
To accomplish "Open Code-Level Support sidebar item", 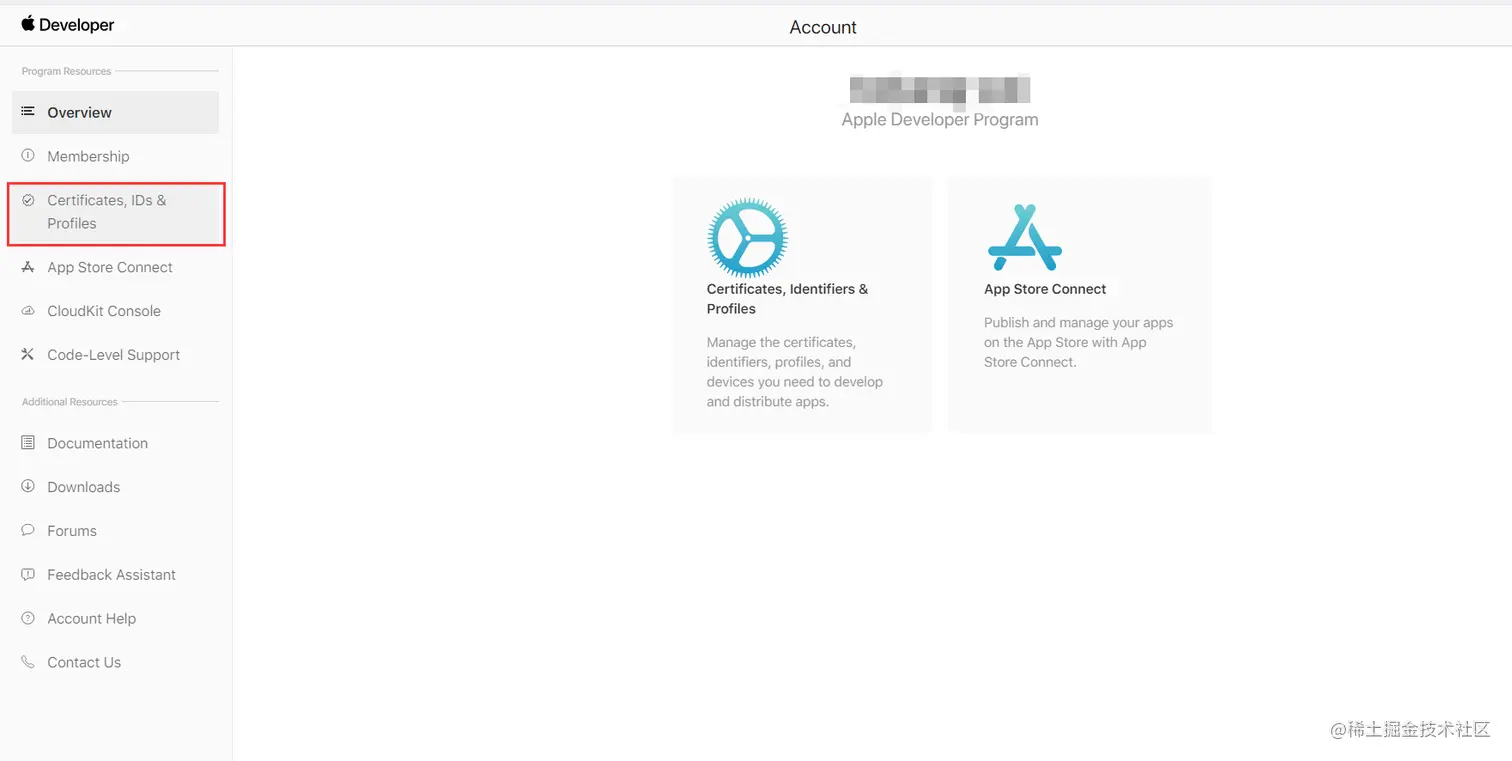I will pyautogui.click(x=115, y=355).
